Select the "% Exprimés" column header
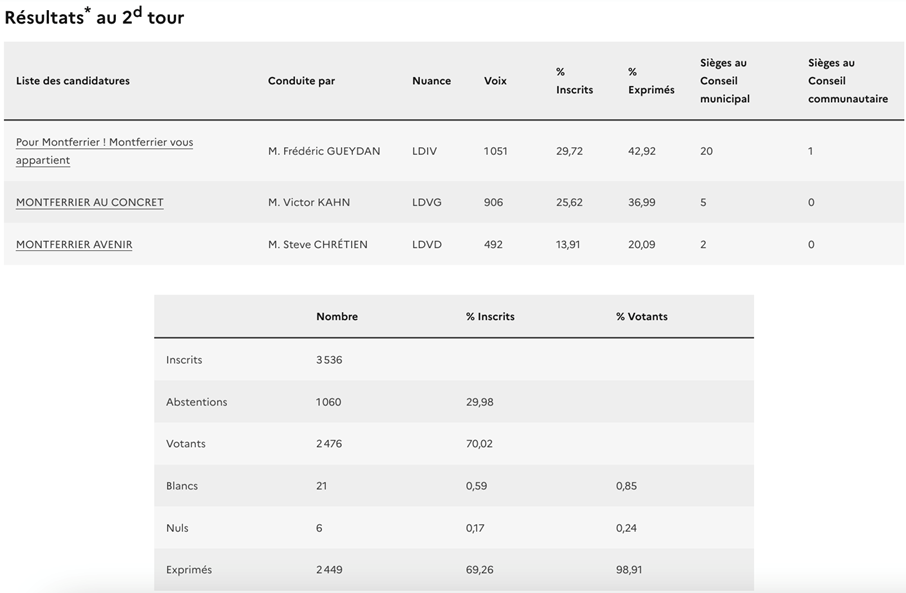 pos(651,81)
